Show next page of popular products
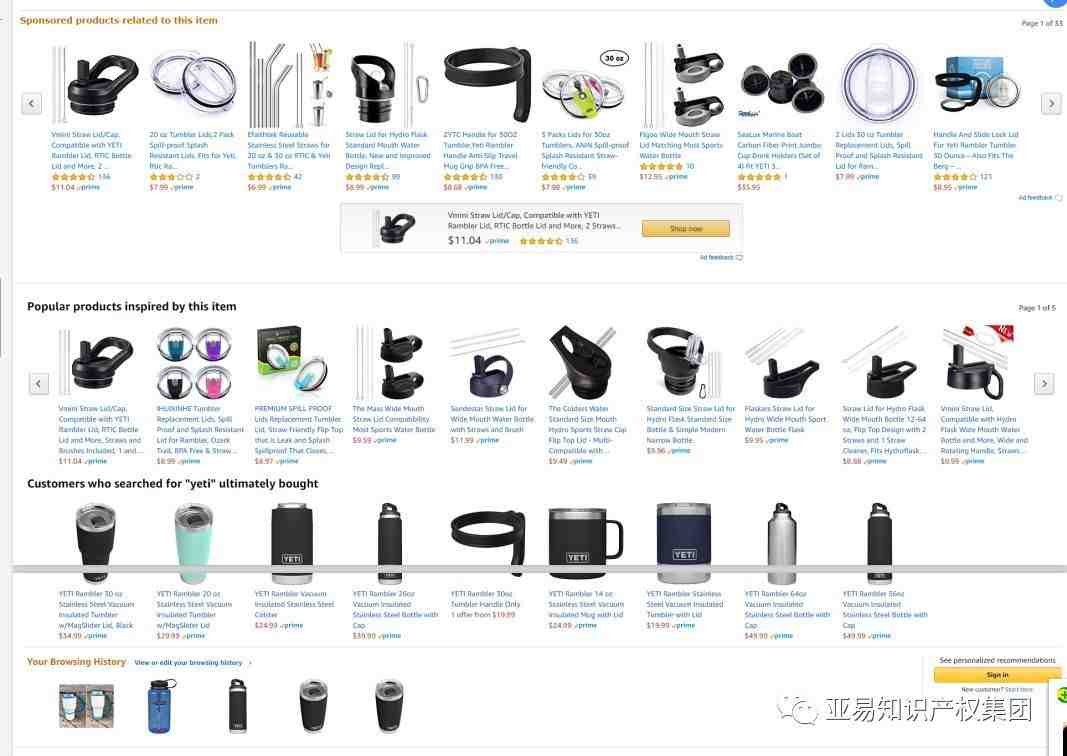Image resolution: width=1067 pixels, height=756 pixels. pyautogui.click(x=1044, y=384)
